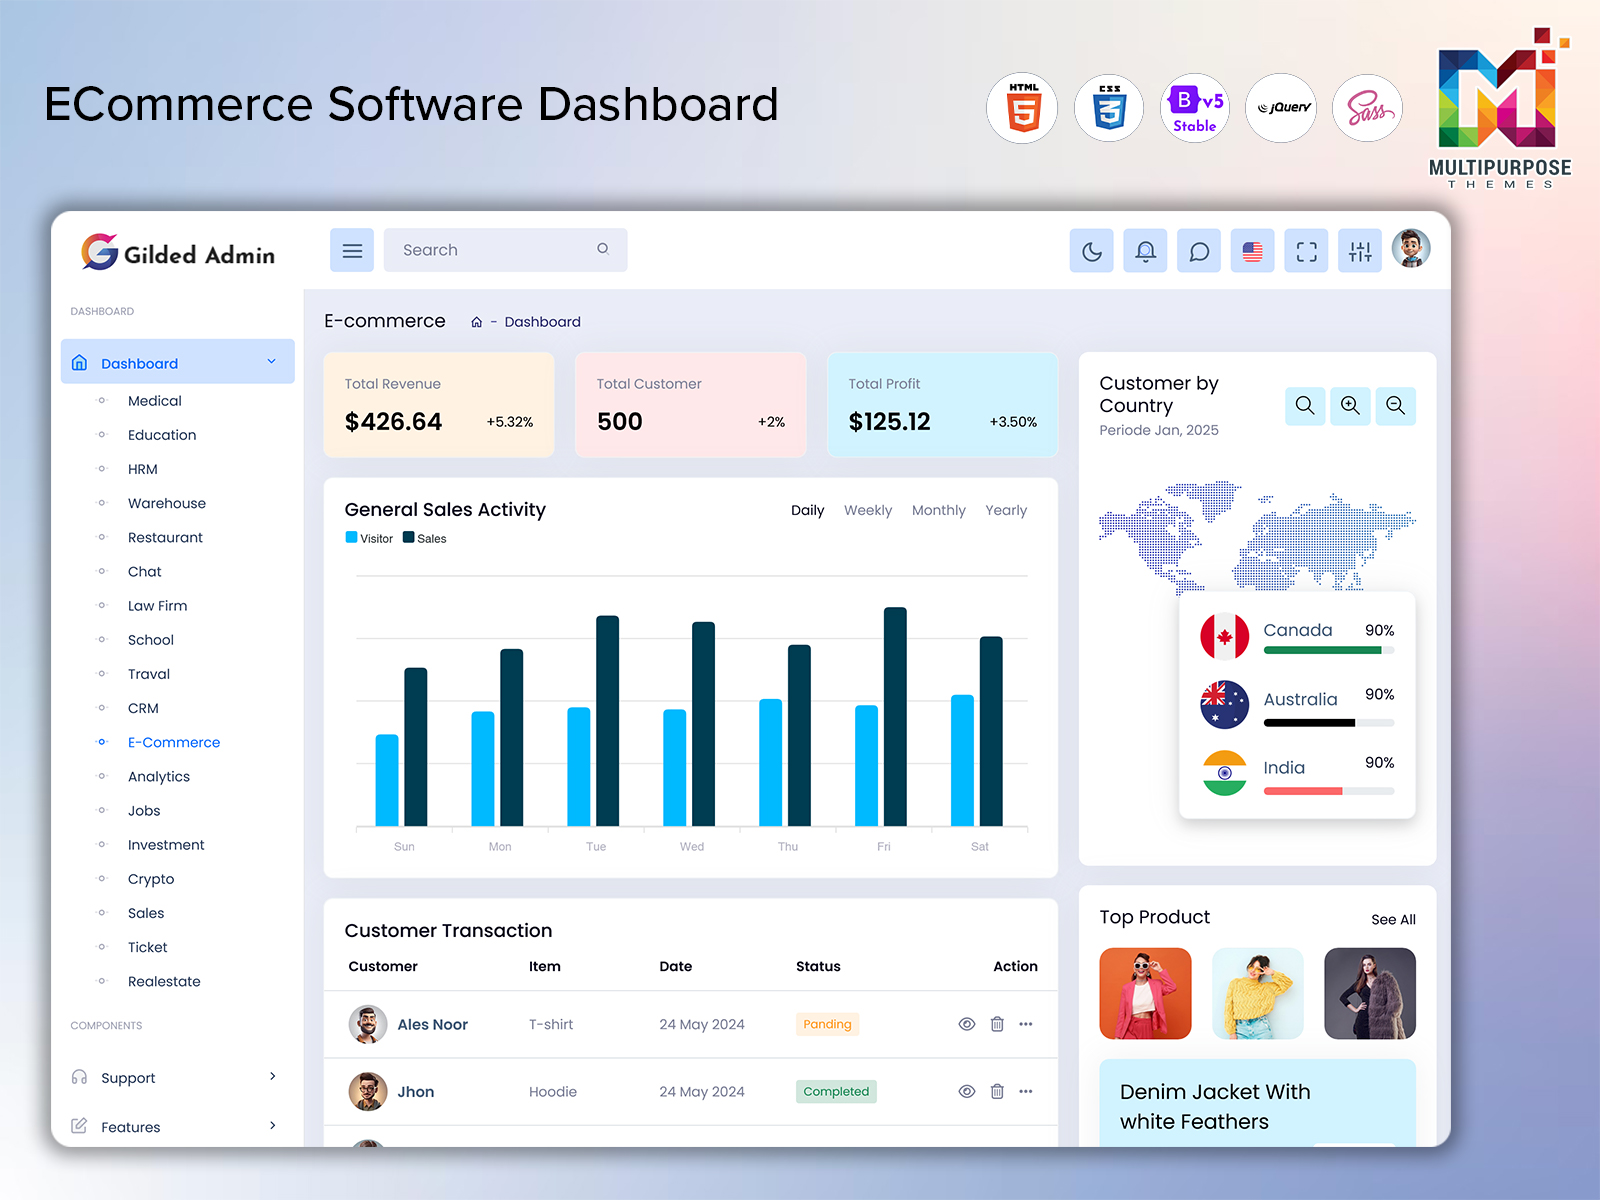Open the user profile avatar
The height and width of the screenshot is (1200, 1600).
(1411, 248)
